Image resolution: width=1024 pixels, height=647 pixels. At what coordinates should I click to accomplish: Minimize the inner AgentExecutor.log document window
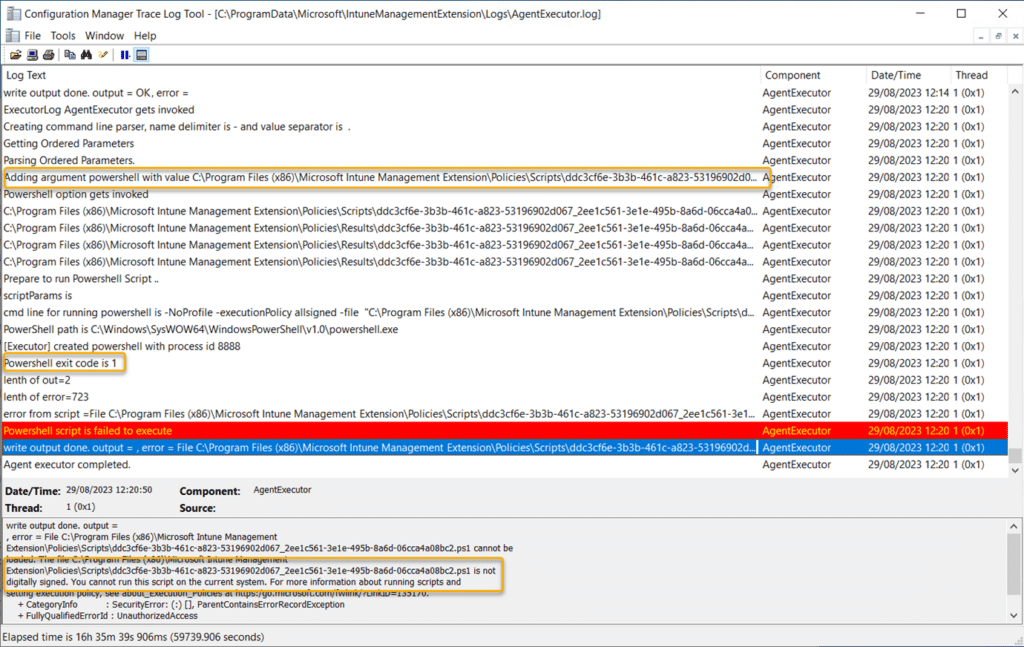981,37
